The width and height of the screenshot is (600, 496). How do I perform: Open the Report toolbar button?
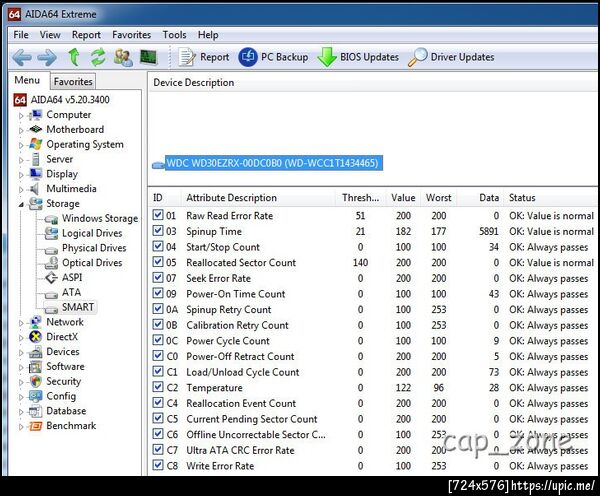203,57
